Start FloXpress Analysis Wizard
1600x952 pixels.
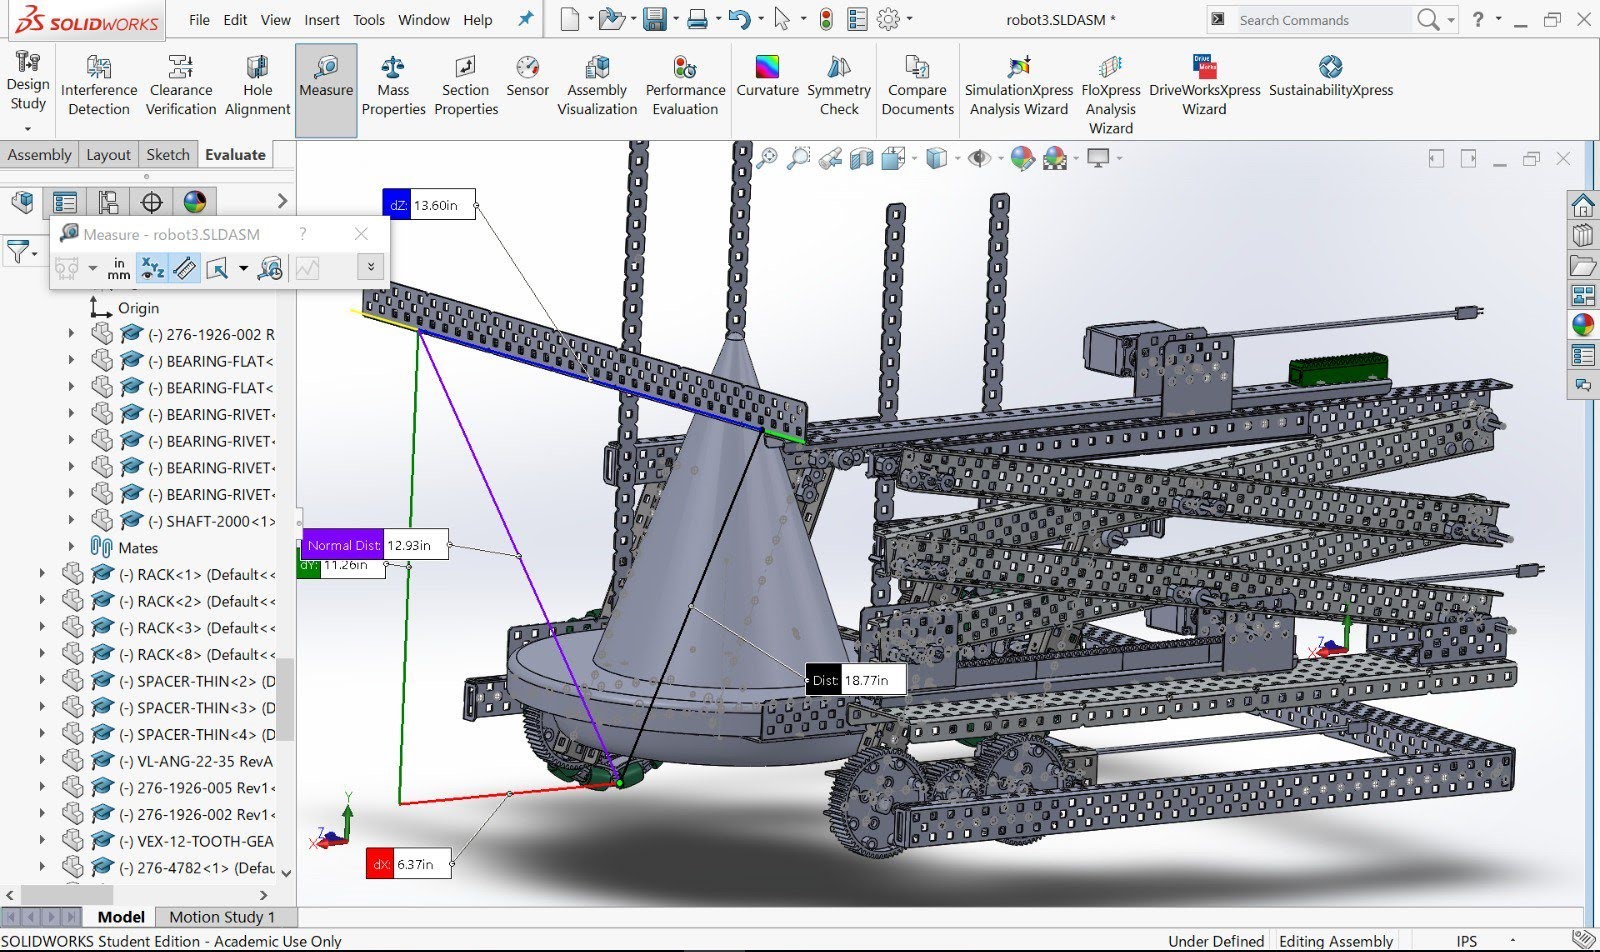click(1111, 95)
